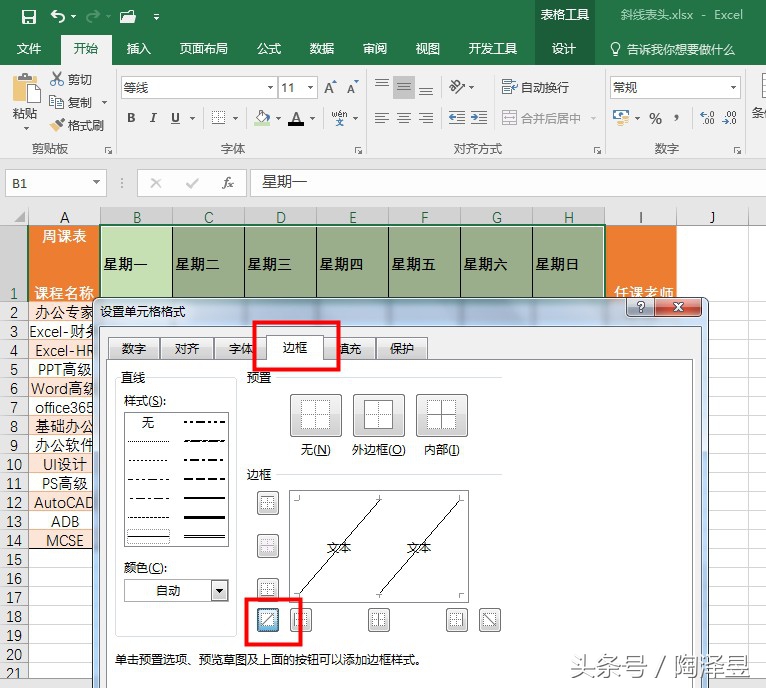Click the Decrease Font Size icon
This screenshot has height=688, width=766.
(x=352, y=87)
